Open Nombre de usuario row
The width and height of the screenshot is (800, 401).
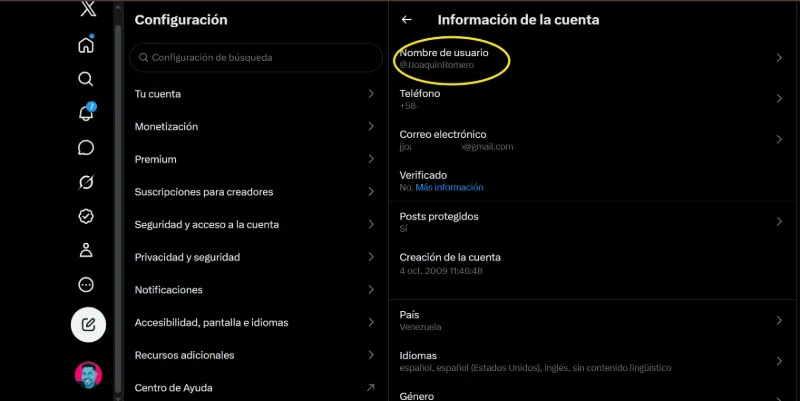(591, 58)
